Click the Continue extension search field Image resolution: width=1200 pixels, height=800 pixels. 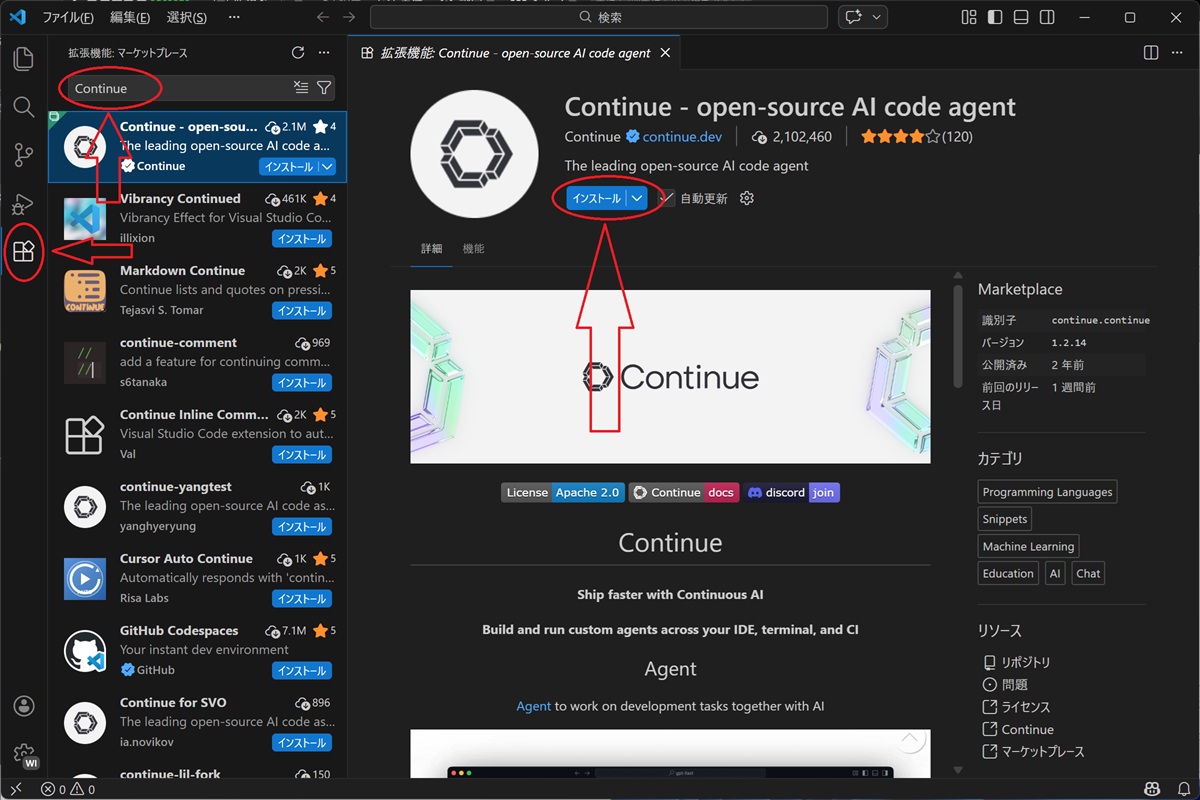coord(180,88)
